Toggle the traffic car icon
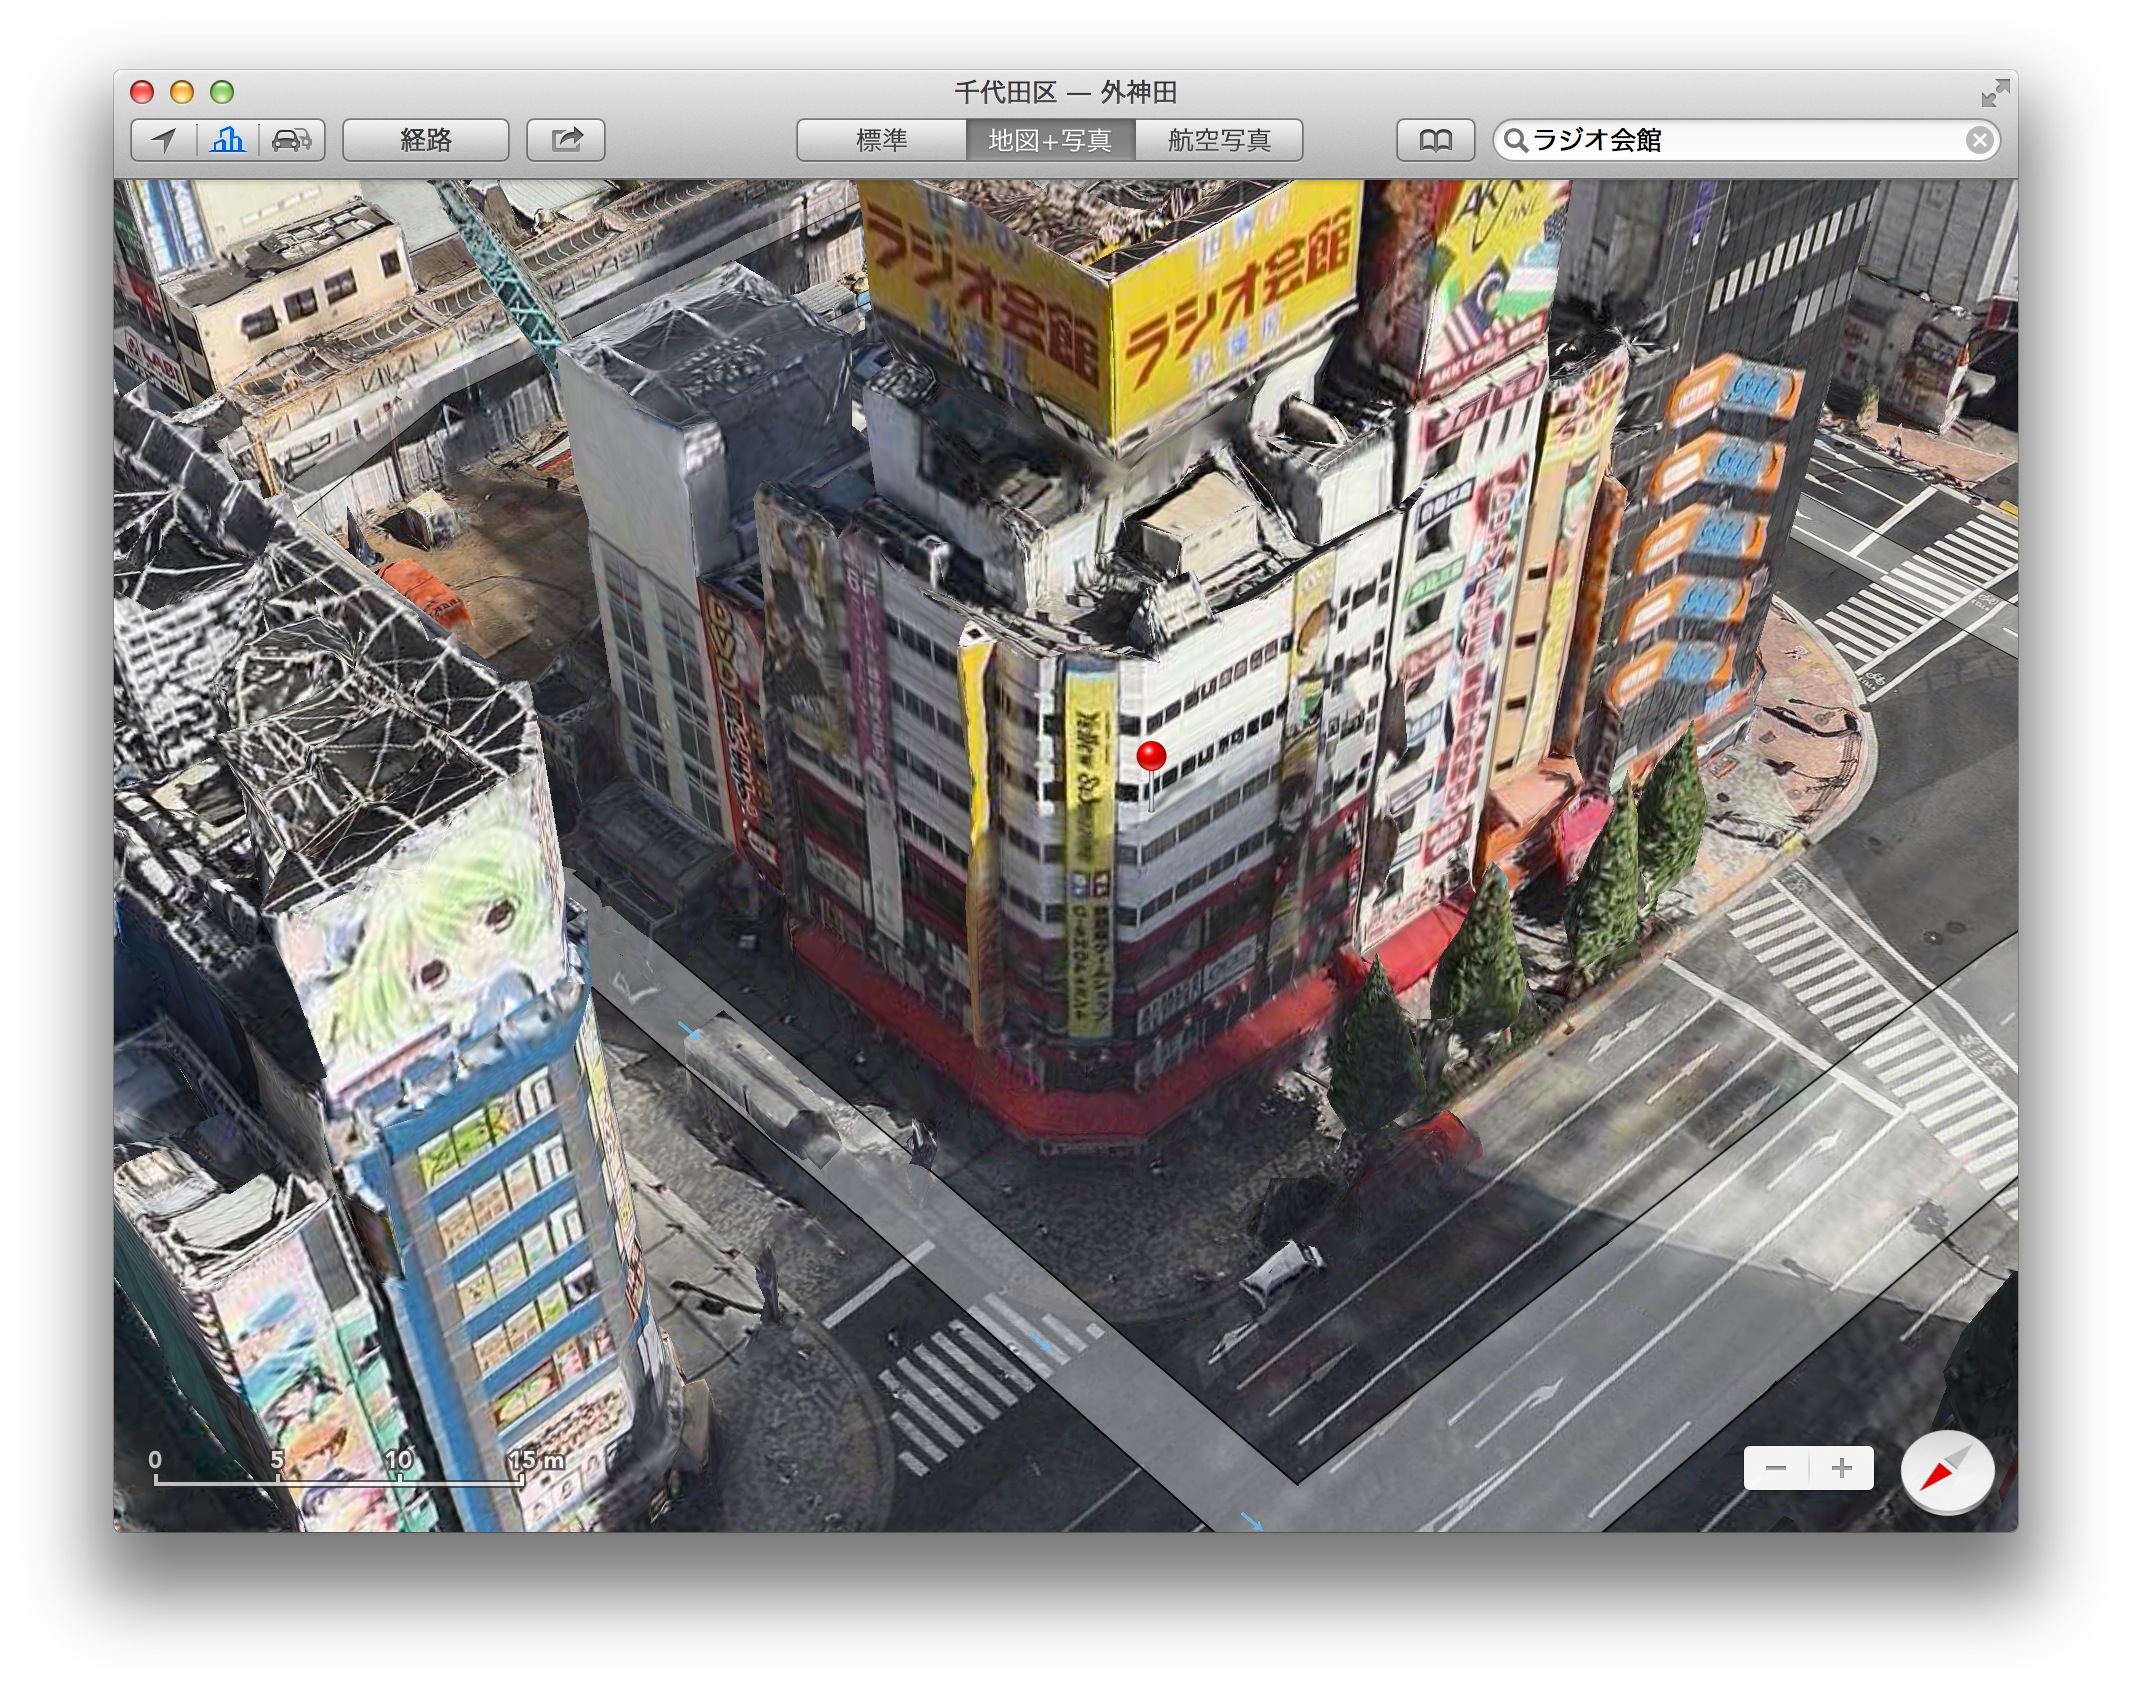 click(291, 140)
